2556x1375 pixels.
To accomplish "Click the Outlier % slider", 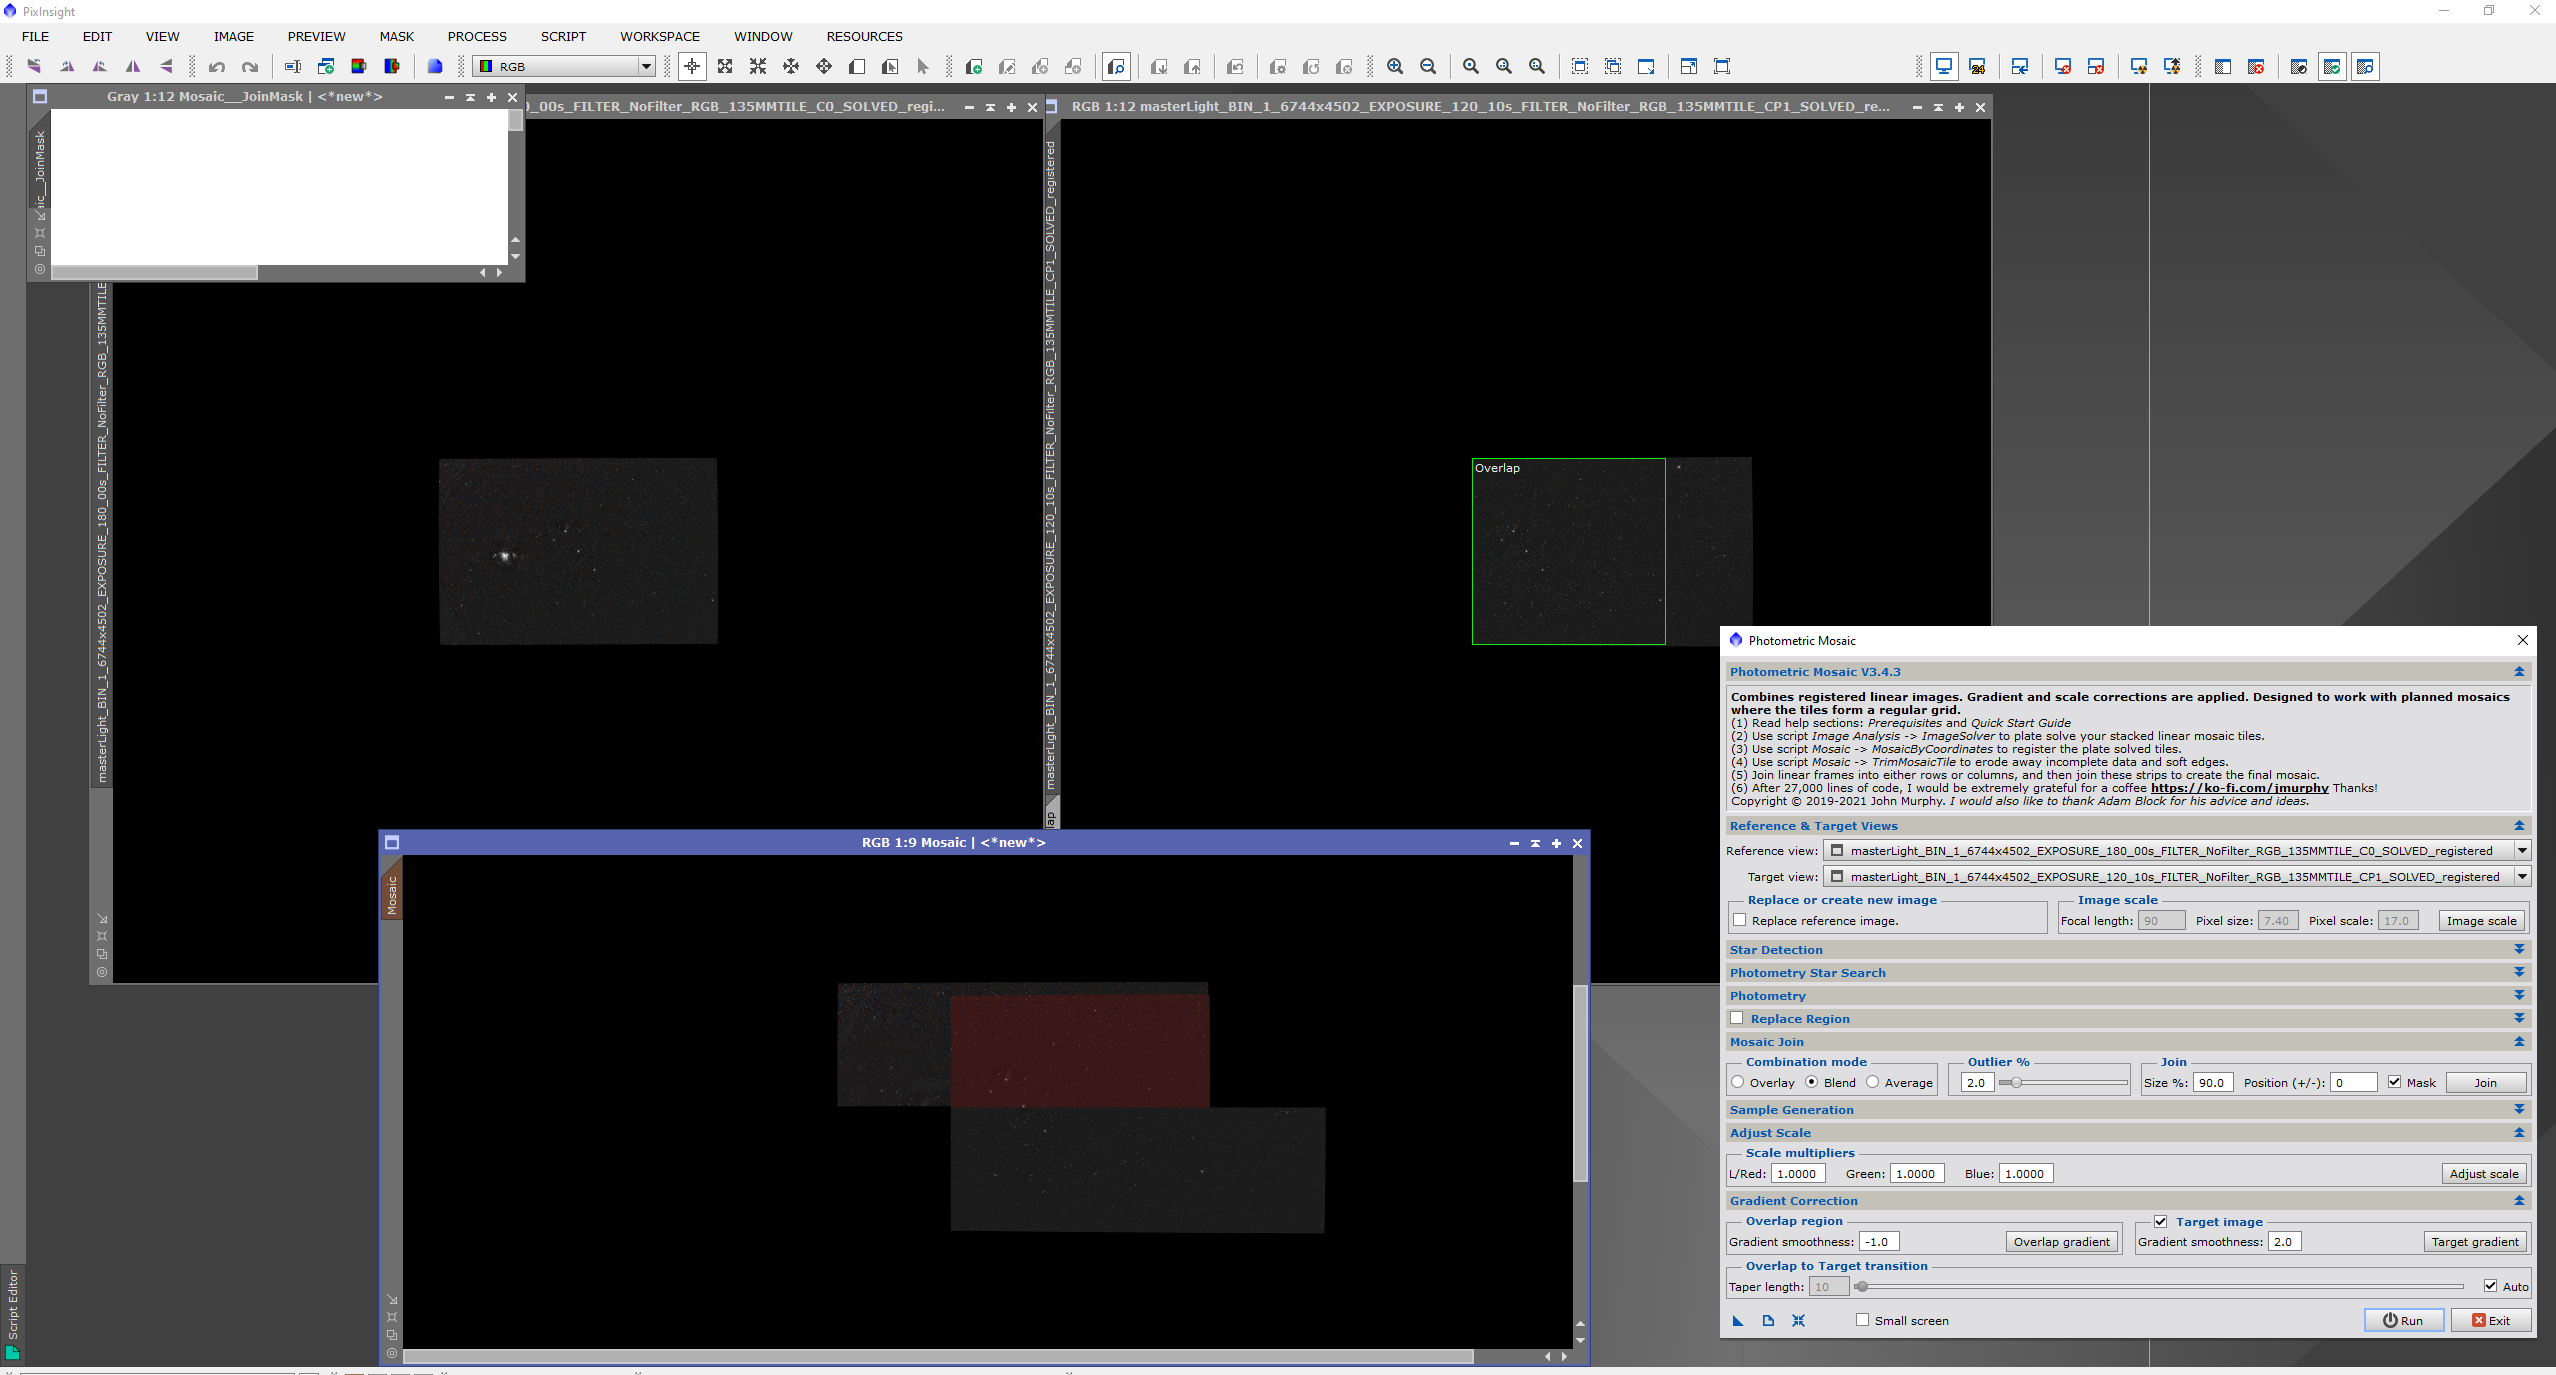I will pyautogui.click(x=2063, y=1082).
